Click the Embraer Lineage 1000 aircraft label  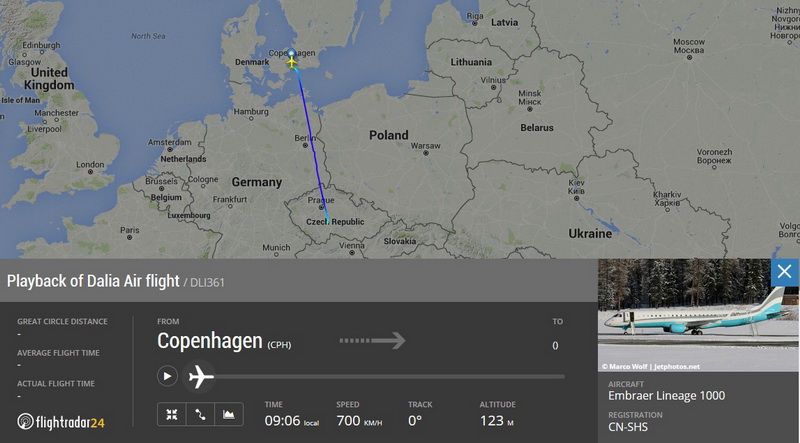[x=666, y=396]
